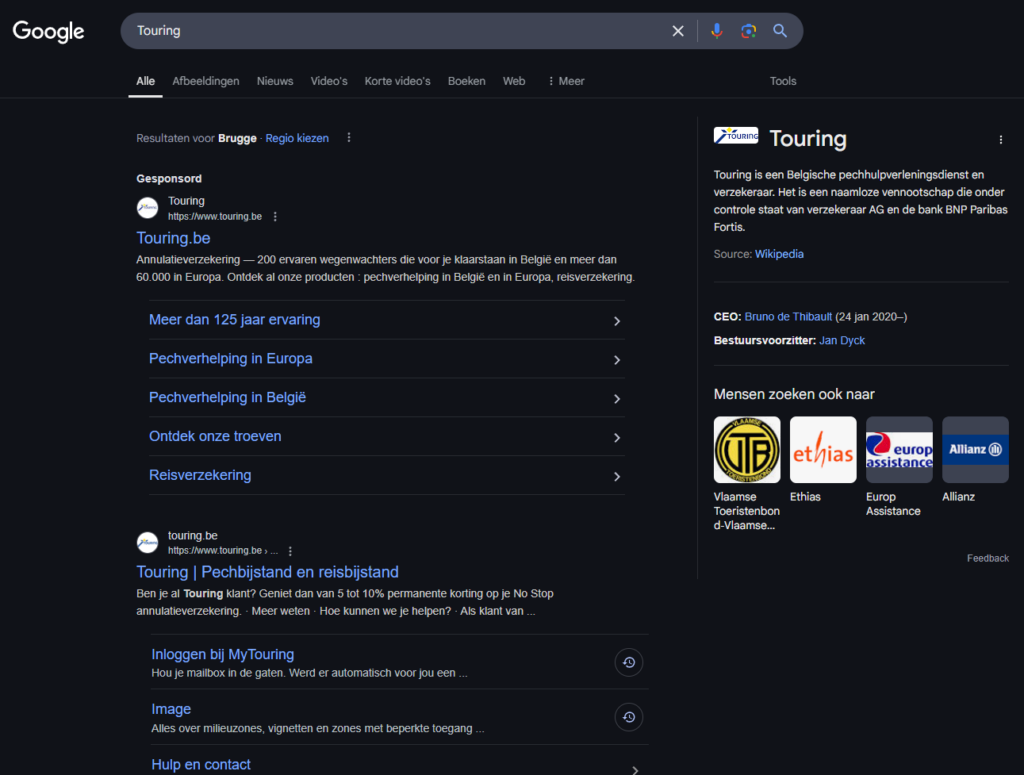Open Google Lens image search
This screenshot has height=775, width=1024.
point(748,31)
